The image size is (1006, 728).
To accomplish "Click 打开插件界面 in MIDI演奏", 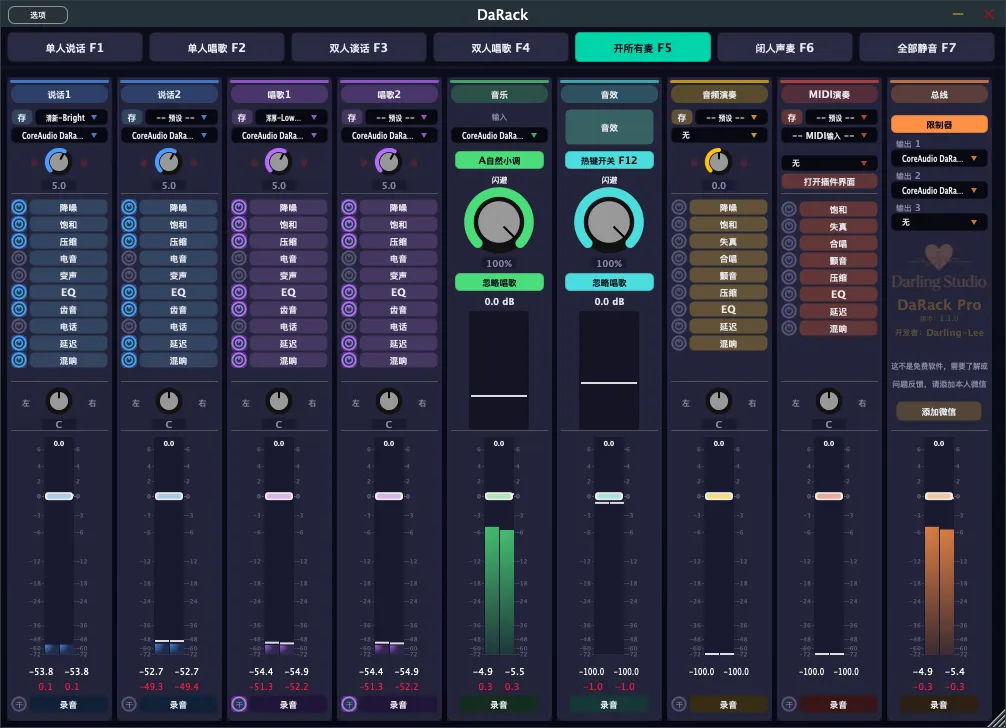I will click(829, 182).
